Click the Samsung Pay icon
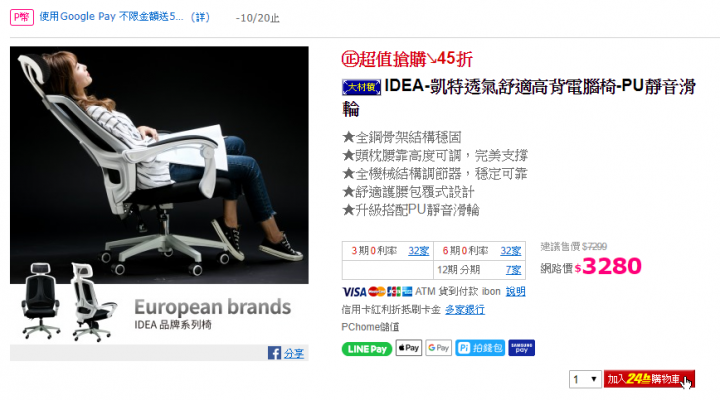The image size is (720, 400). tap(521, 348)
